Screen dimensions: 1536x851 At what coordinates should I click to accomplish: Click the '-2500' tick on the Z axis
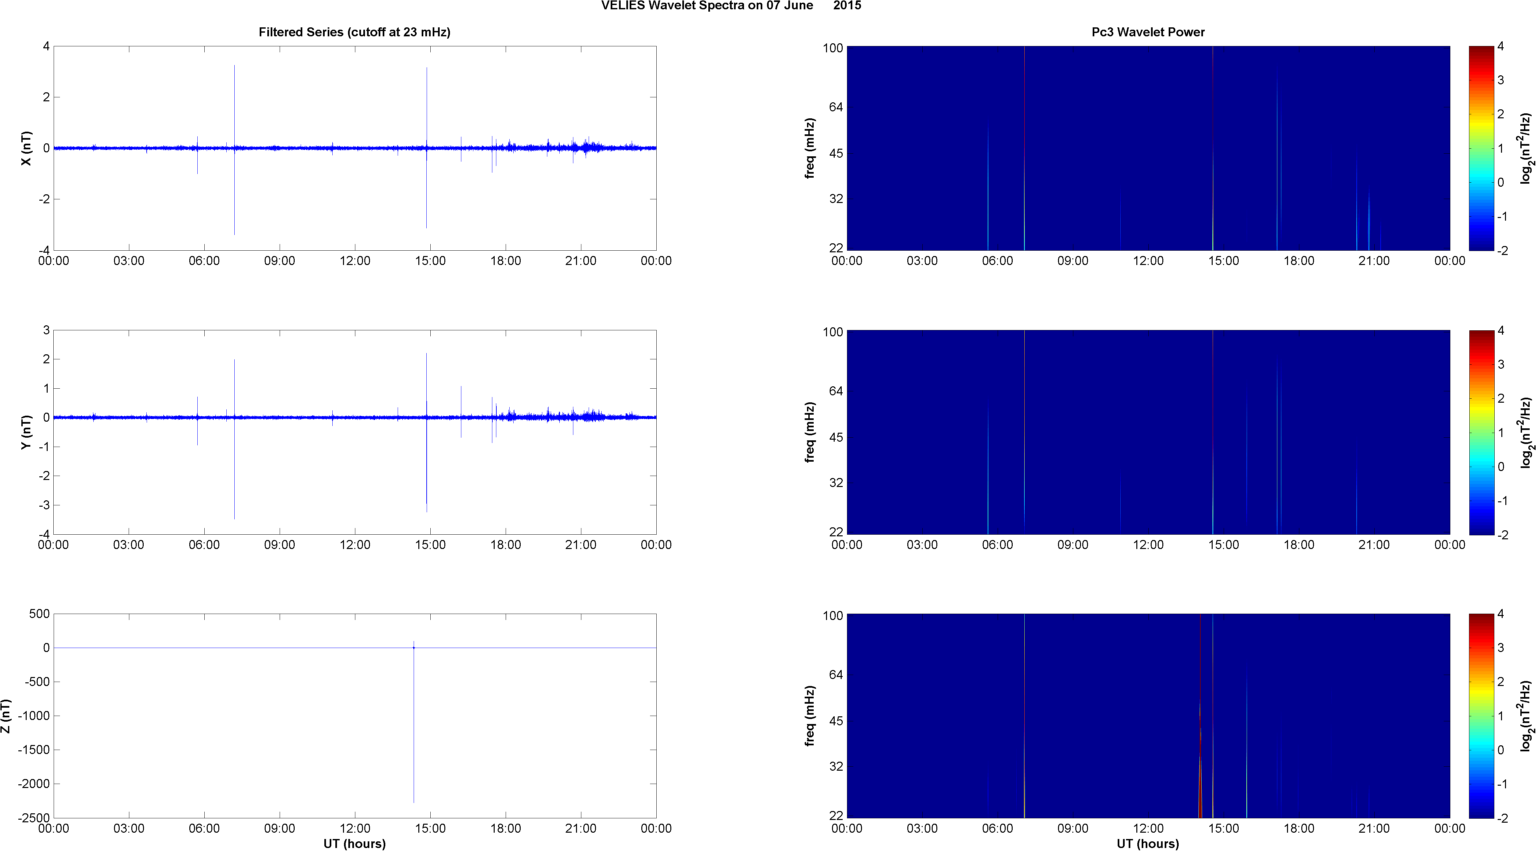(x=33, y=818)
